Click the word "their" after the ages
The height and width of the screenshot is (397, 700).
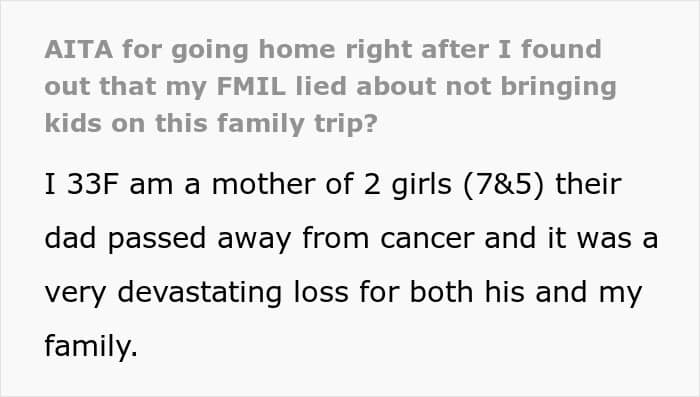[588, 184]
